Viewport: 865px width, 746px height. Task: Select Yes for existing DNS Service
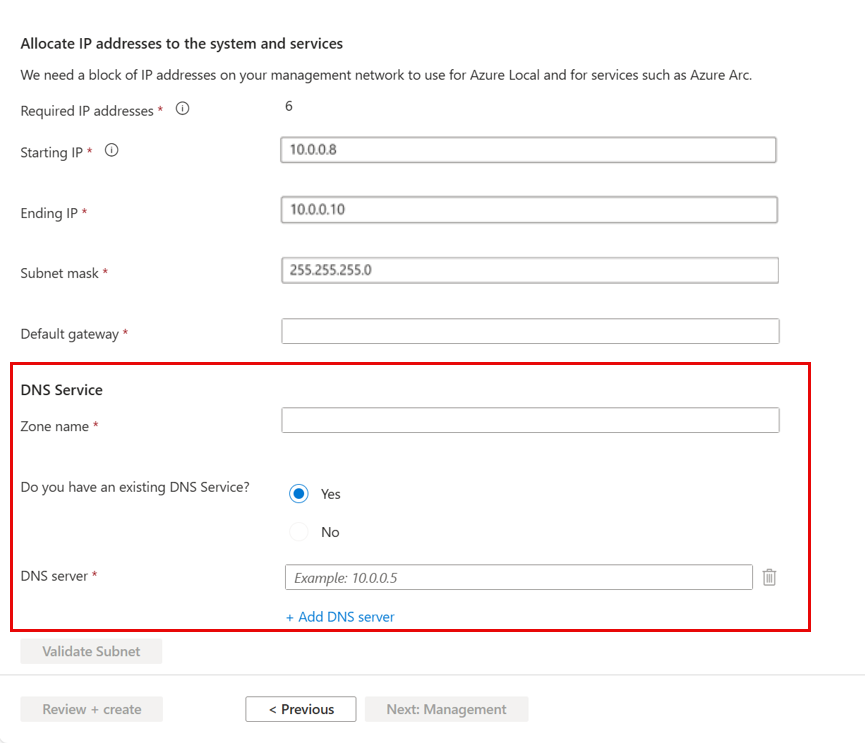(x=299, y=494)
